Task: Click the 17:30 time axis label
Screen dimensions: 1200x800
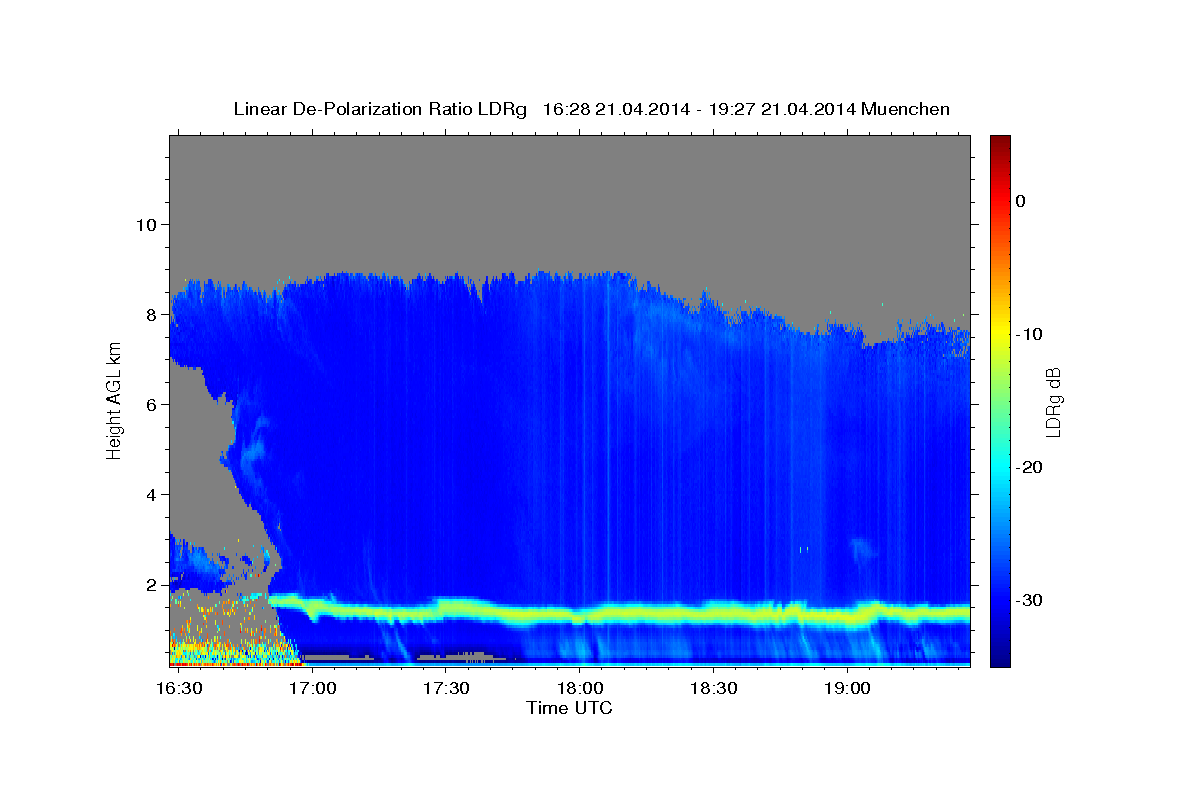Action: click(446, 689)
